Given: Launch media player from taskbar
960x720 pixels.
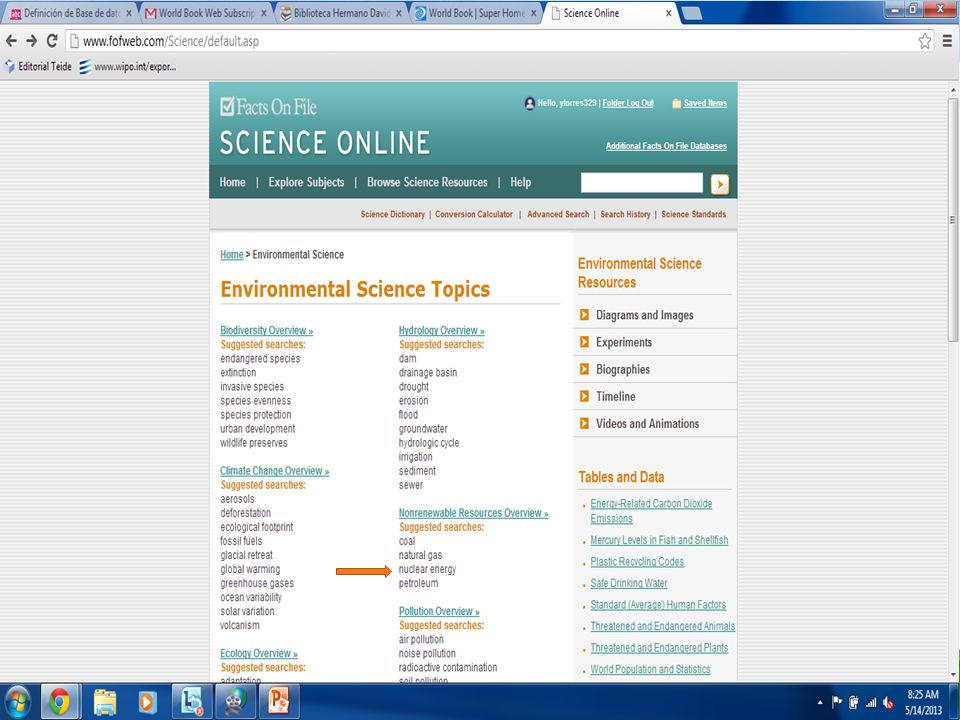Looking at the screenshot, I should (x=148, y=702).
